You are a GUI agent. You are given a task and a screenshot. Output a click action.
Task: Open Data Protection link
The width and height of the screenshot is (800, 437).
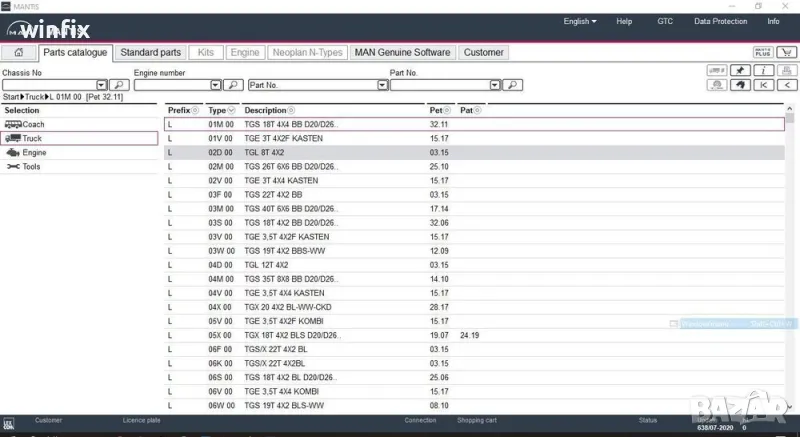pyautogui.click(x=720, y=21)
